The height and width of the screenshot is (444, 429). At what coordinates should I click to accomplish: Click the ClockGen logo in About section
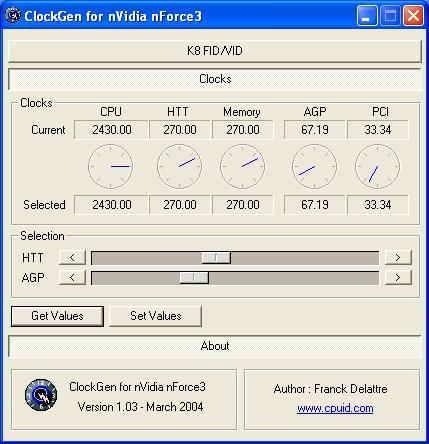coord(41,395)
